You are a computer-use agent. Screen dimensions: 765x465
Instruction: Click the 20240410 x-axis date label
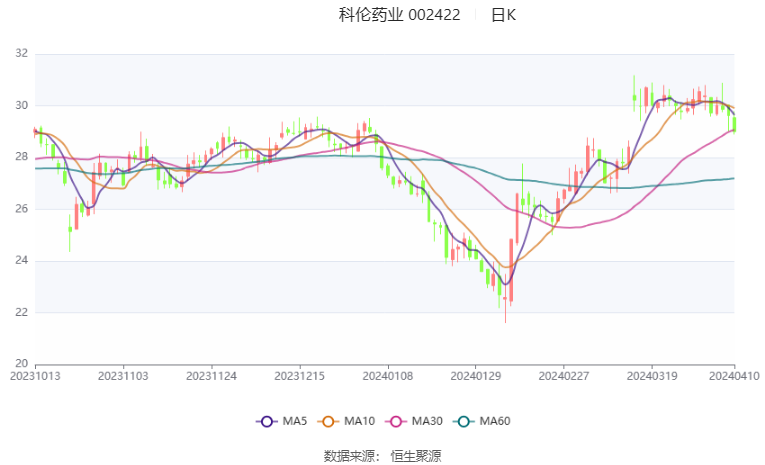pyautogui.click(x=734, y=376)
